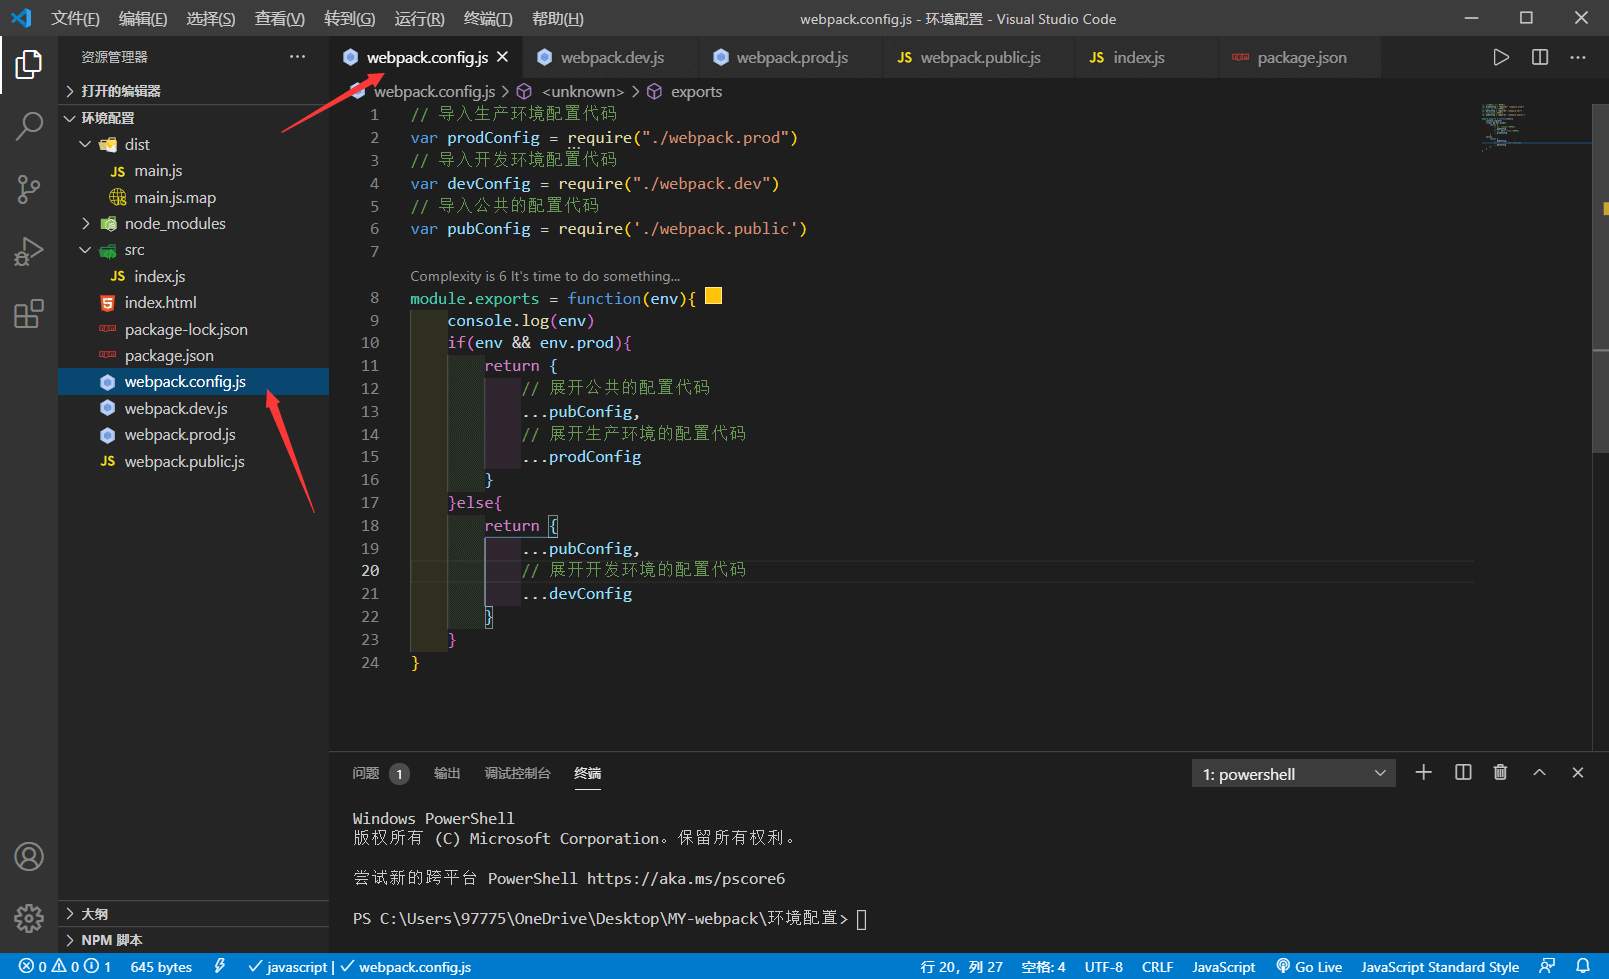Click the Run Code play icon
The image size is (1609, 979).
point(1500,57)
